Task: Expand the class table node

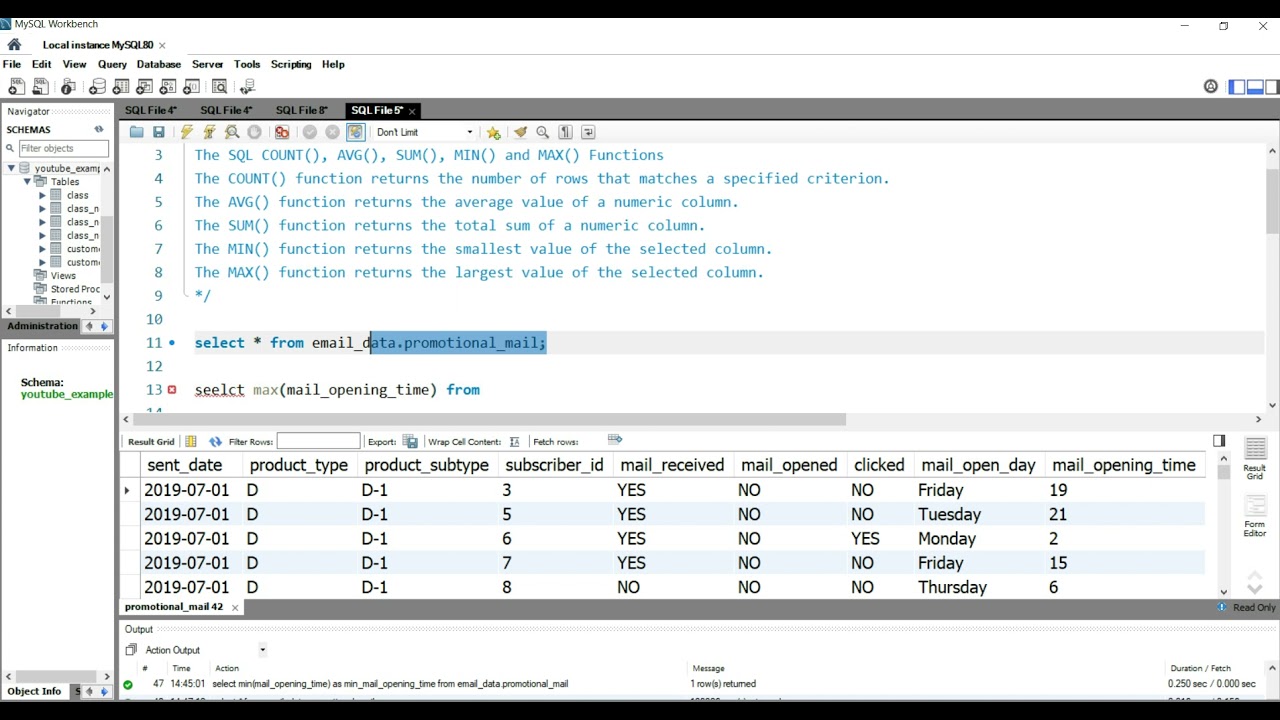Action: (x=43, y=195)
